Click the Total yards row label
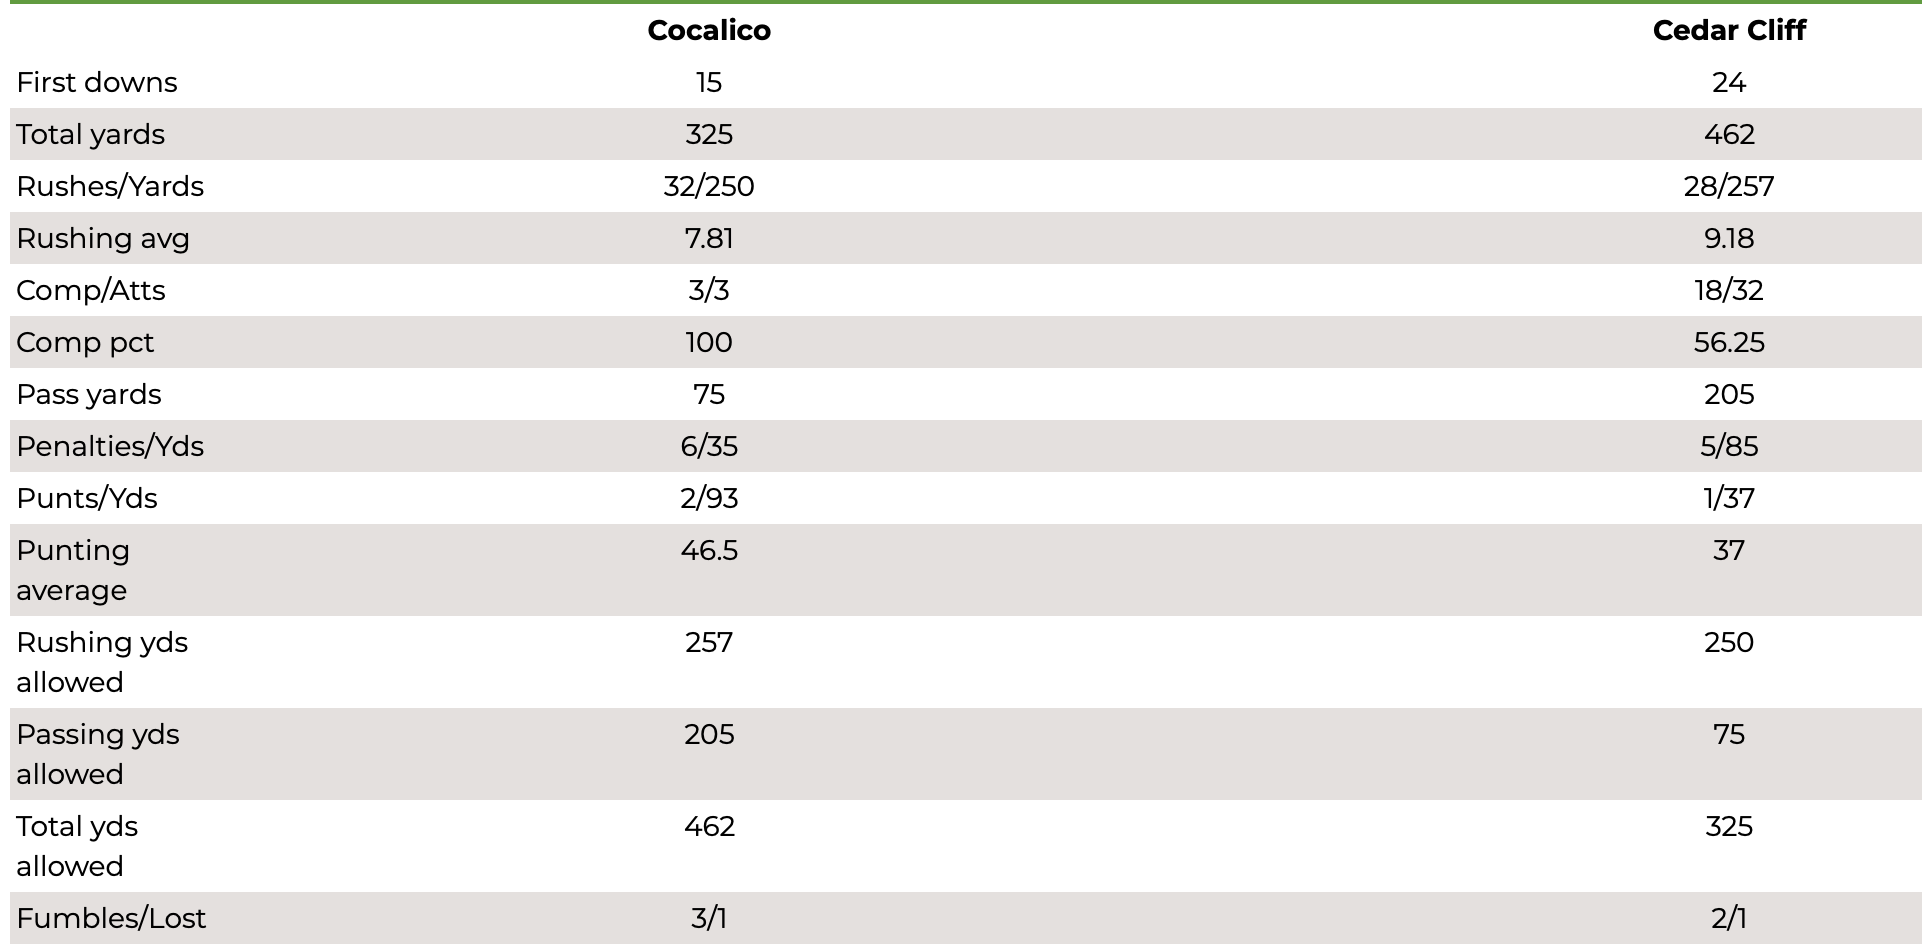This screenshot has width=1922, height=944. click(x=91, y=134)
